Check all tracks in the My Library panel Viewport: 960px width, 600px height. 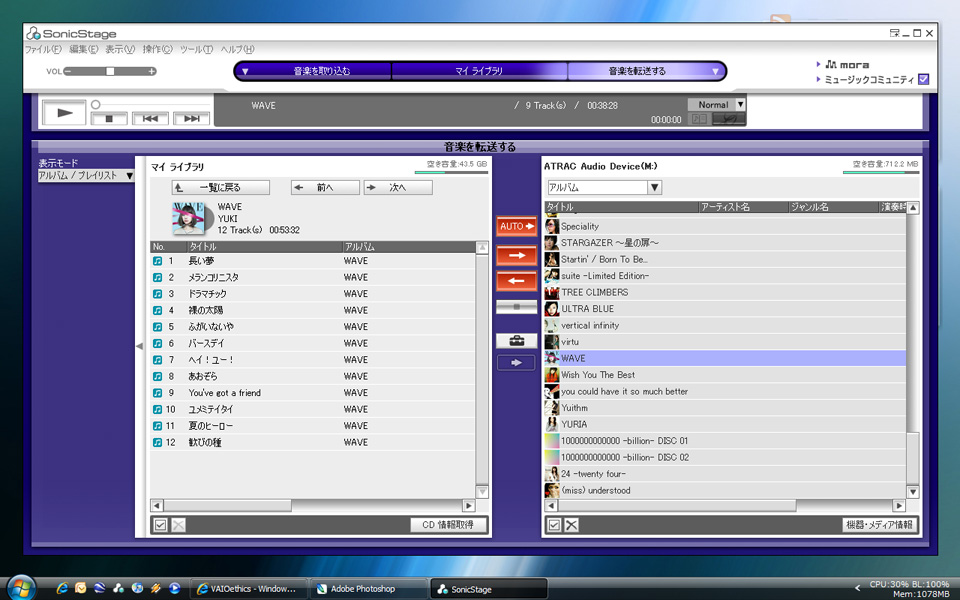click(160, 525)
